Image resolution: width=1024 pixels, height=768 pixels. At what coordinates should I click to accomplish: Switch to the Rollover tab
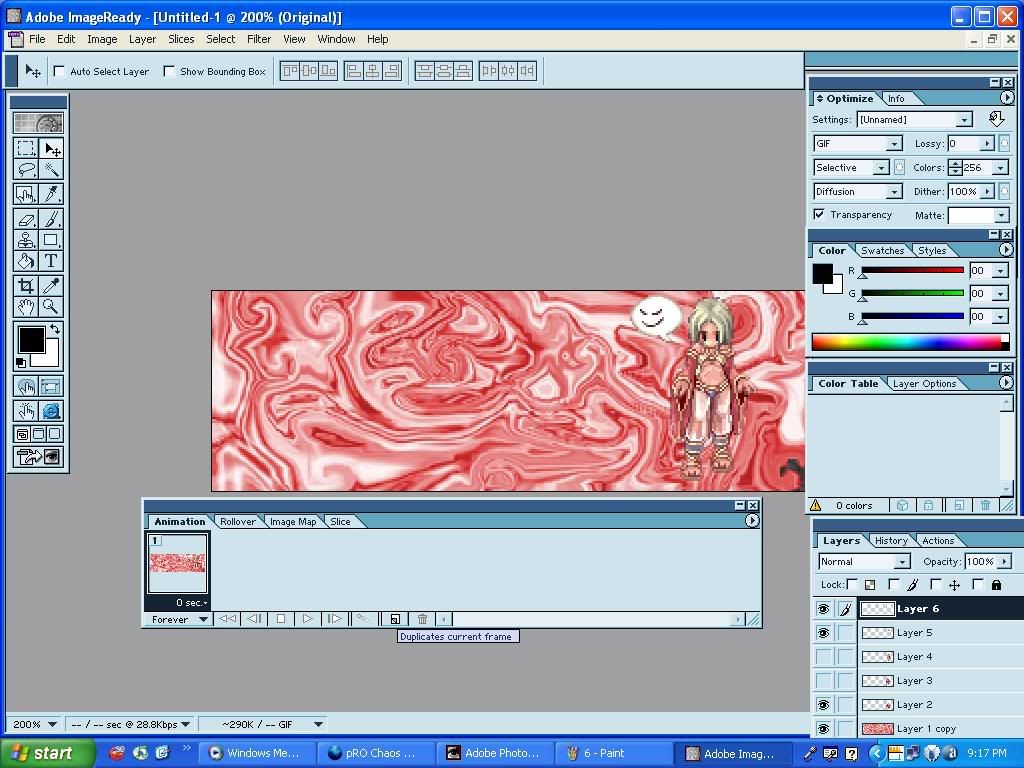[x=238, y=521]
